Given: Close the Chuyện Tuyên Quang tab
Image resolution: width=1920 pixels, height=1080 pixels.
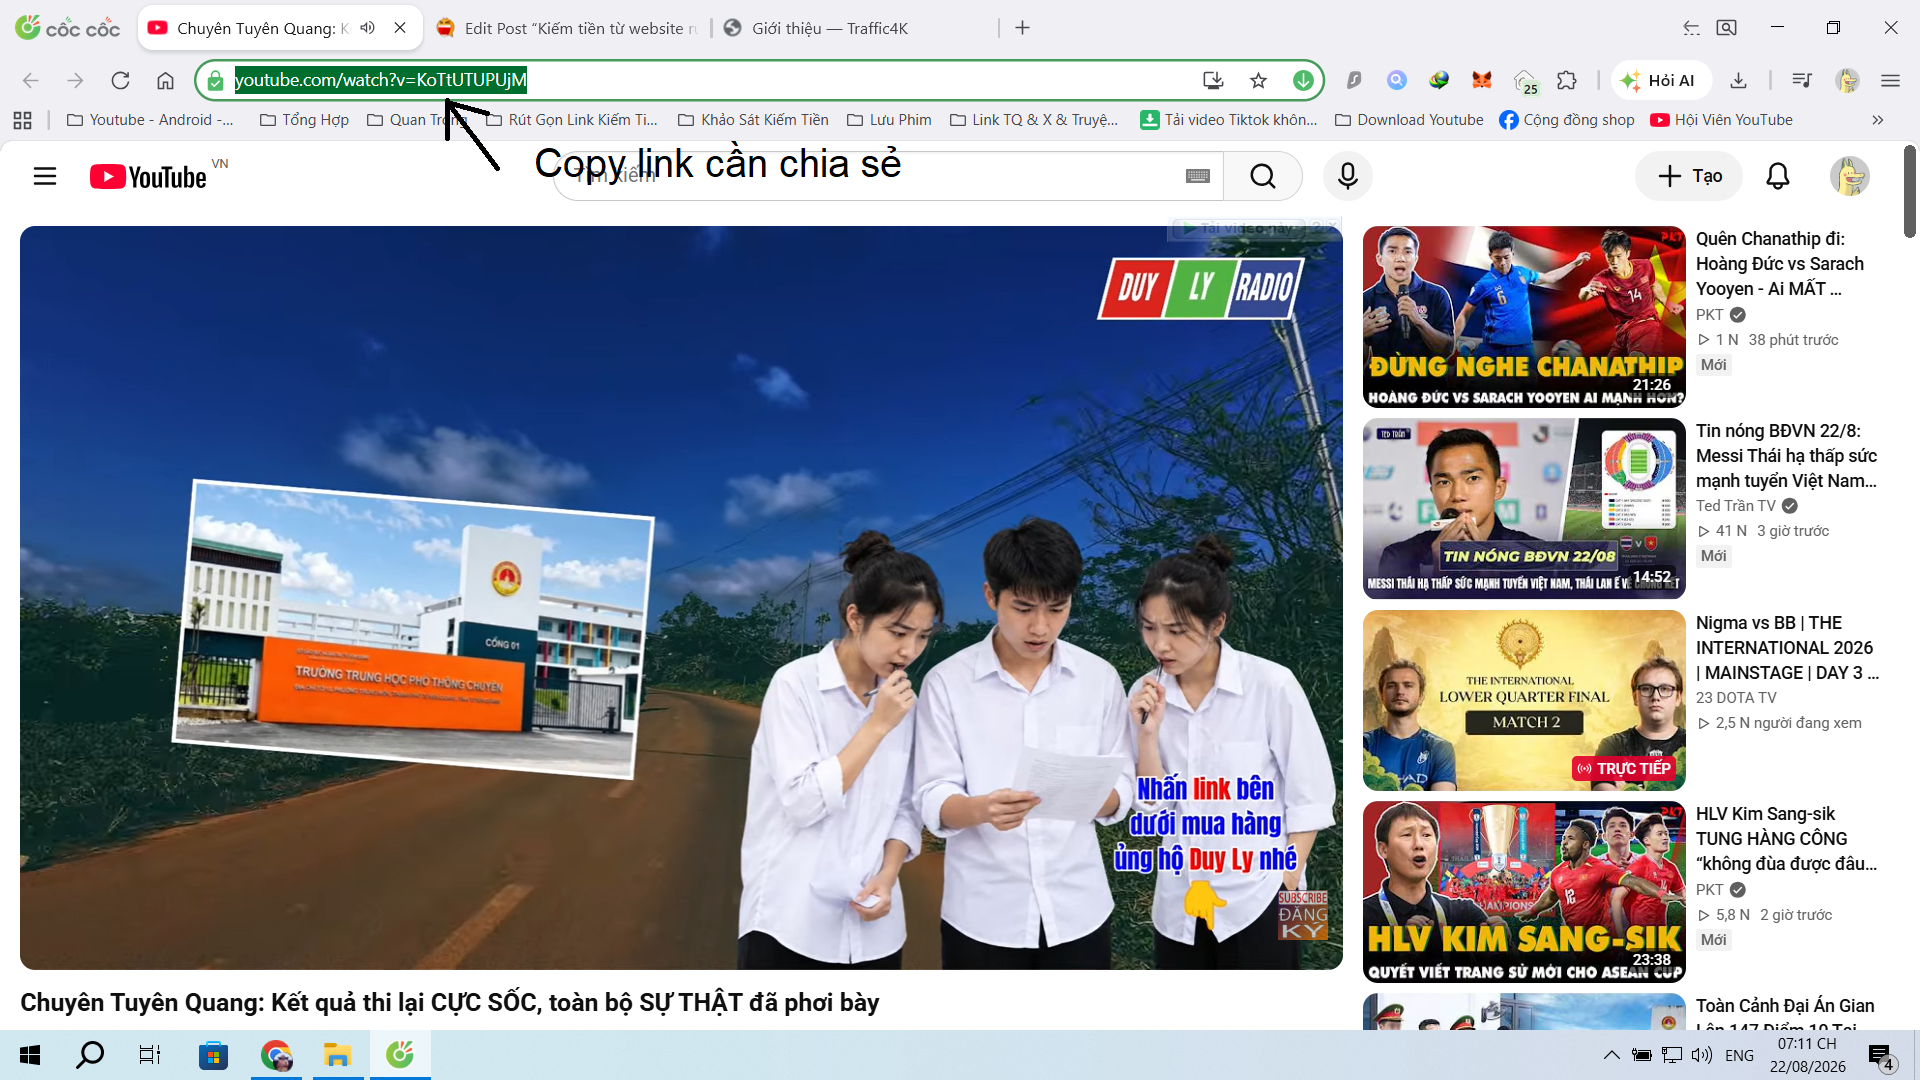Looking at the screenshot, I should pyautogui.click(x=400, y=28).
